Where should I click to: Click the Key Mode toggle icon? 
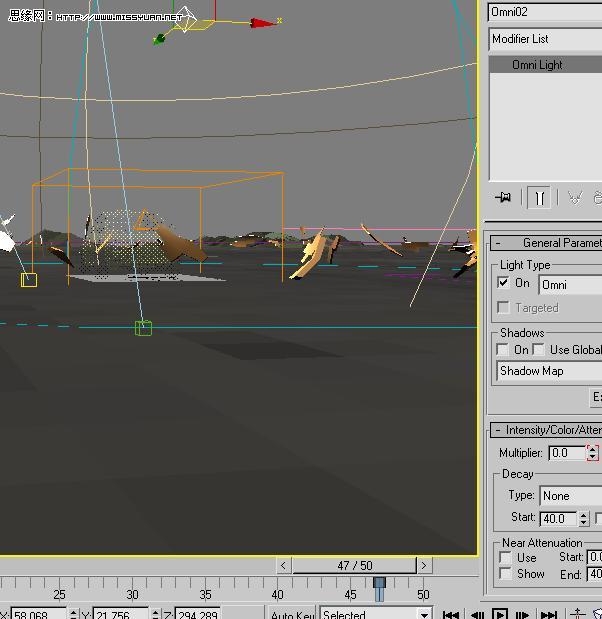click(x=577, y=614)
